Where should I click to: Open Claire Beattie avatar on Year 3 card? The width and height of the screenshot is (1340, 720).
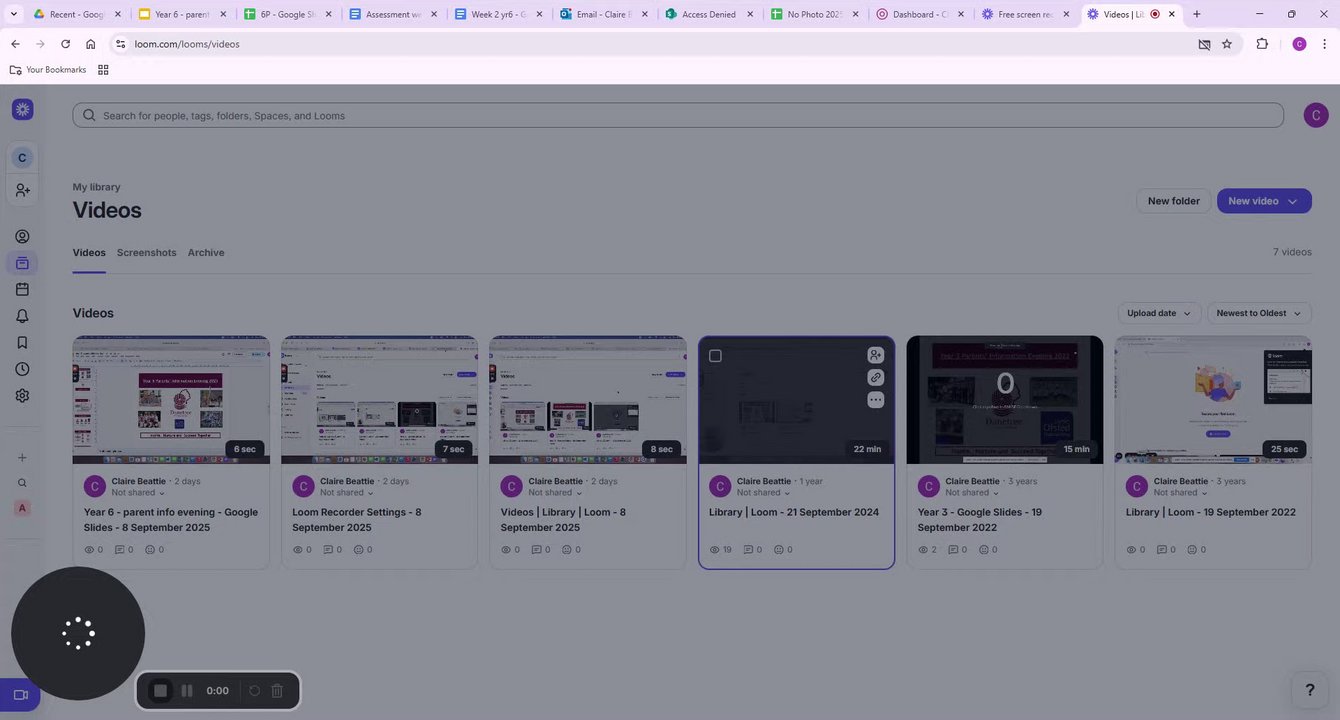[x=928, y=486]
